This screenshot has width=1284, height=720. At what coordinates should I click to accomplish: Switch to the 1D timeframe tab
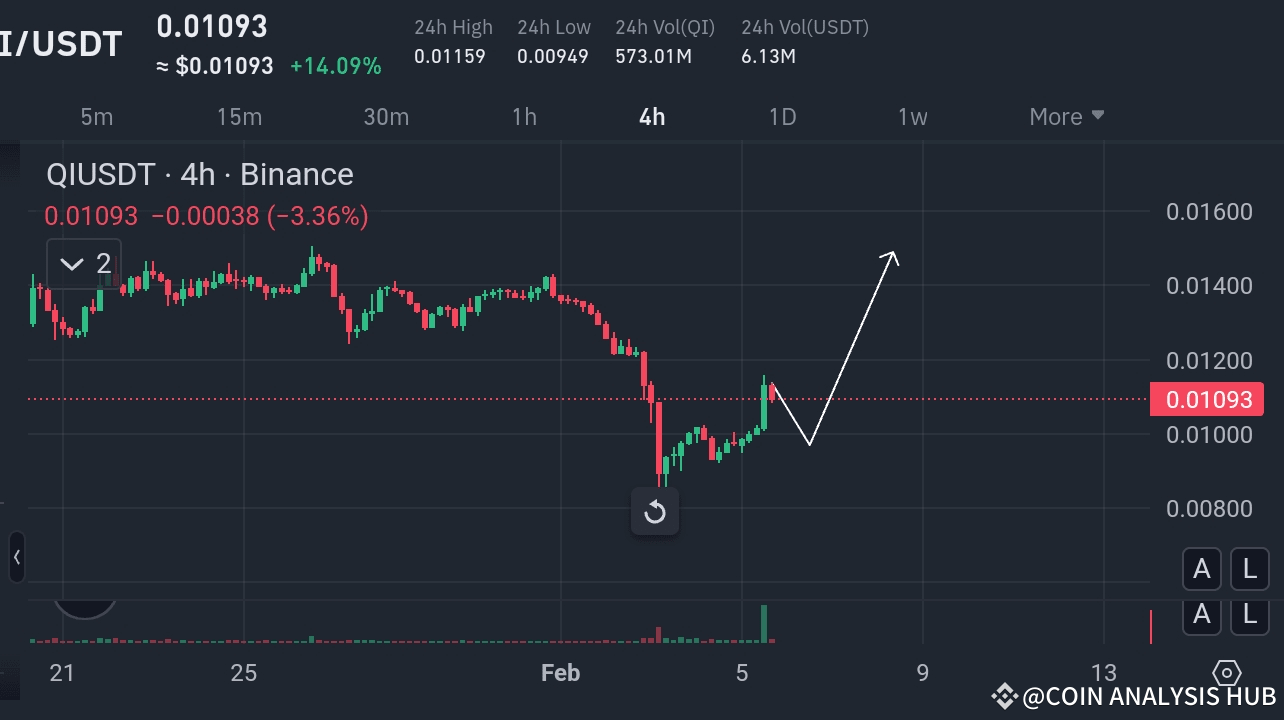click(x=782, y=117)
